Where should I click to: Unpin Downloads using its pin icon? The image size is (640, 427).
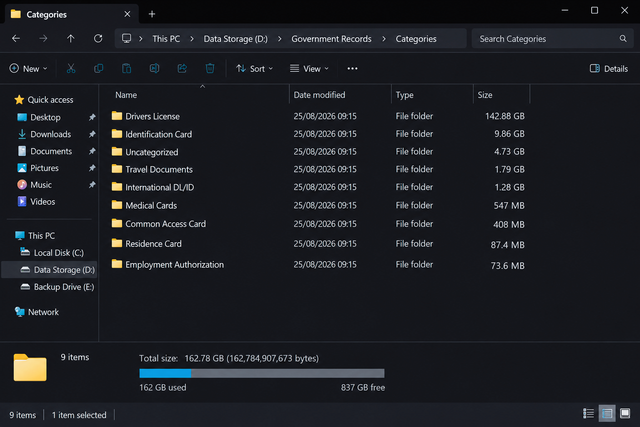click(x=92, y=134)
